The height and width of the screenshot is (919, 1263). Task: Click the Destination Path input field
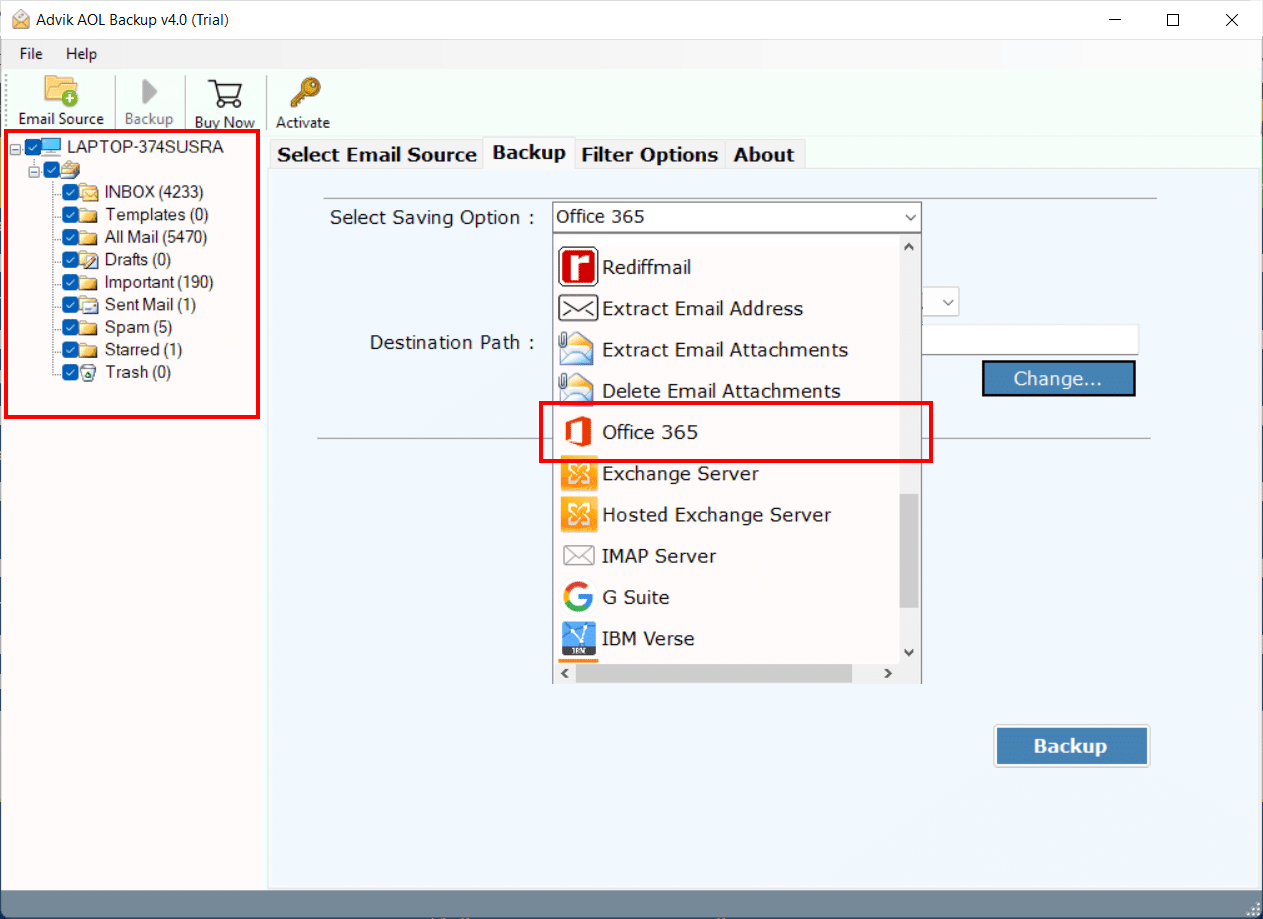[1030, 339]
